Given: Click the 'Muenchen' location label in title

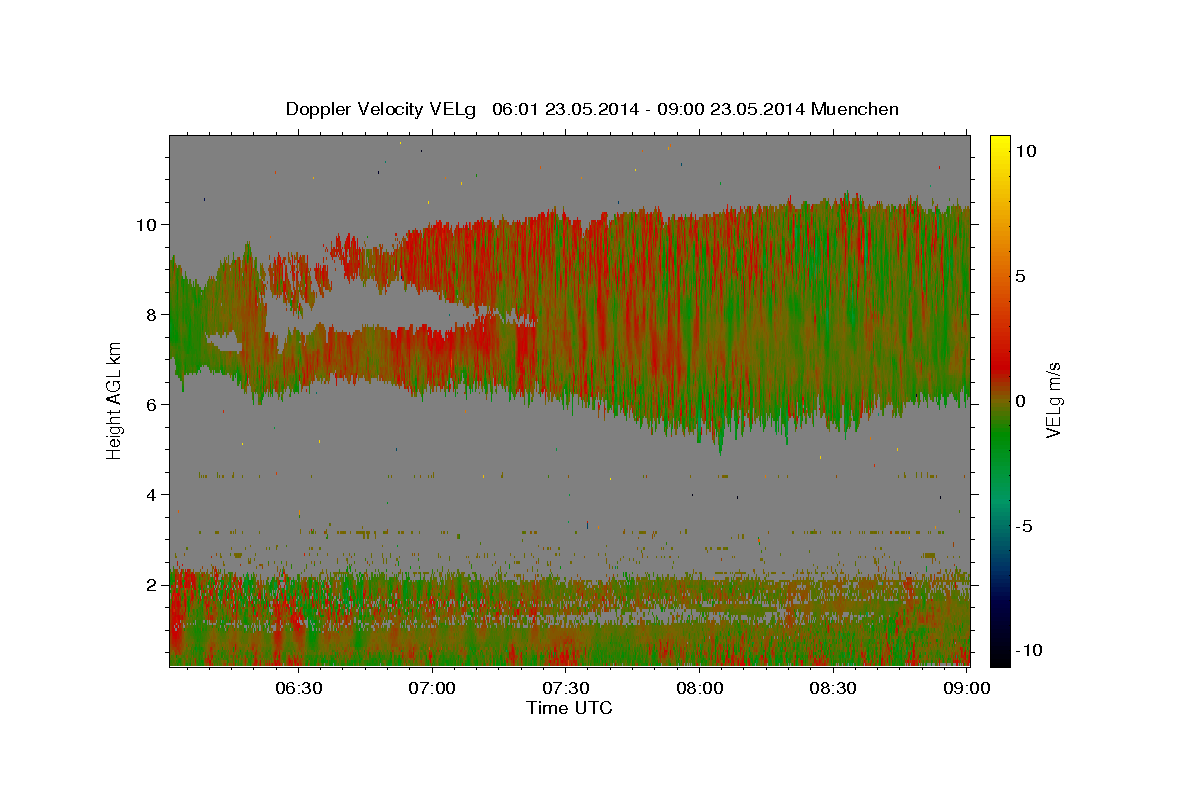Looking at the screenshot, I should [x=855, y=109].
